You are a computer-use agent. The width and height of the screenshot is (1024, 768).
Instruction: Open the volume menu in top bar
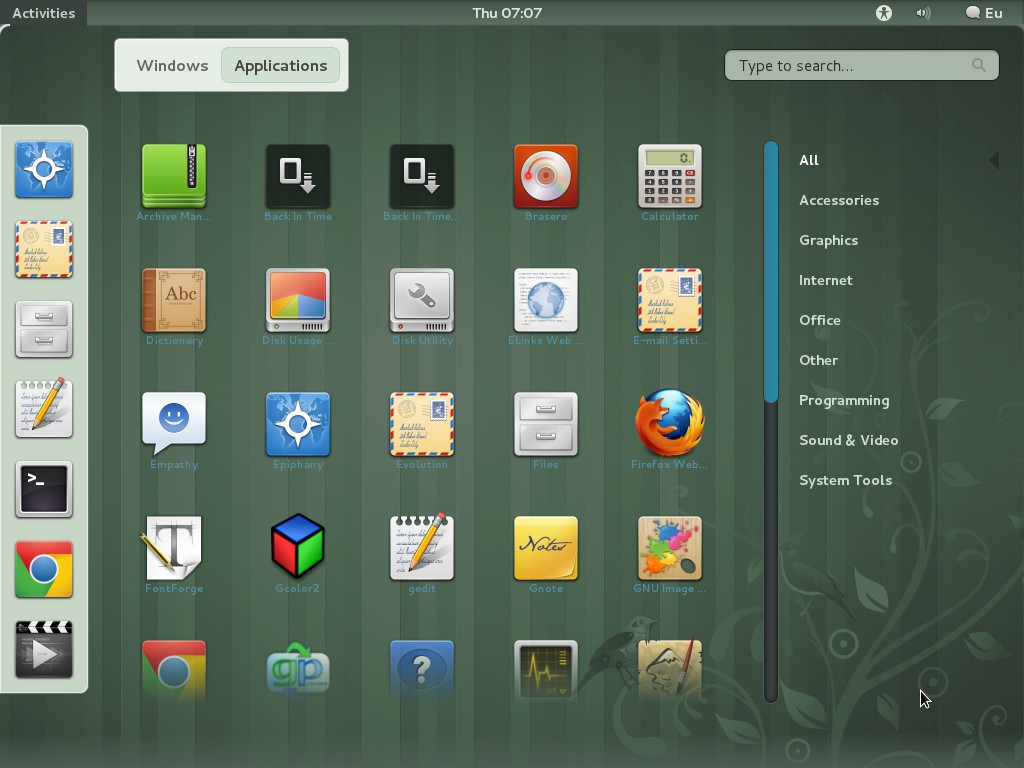pos(923,12)
